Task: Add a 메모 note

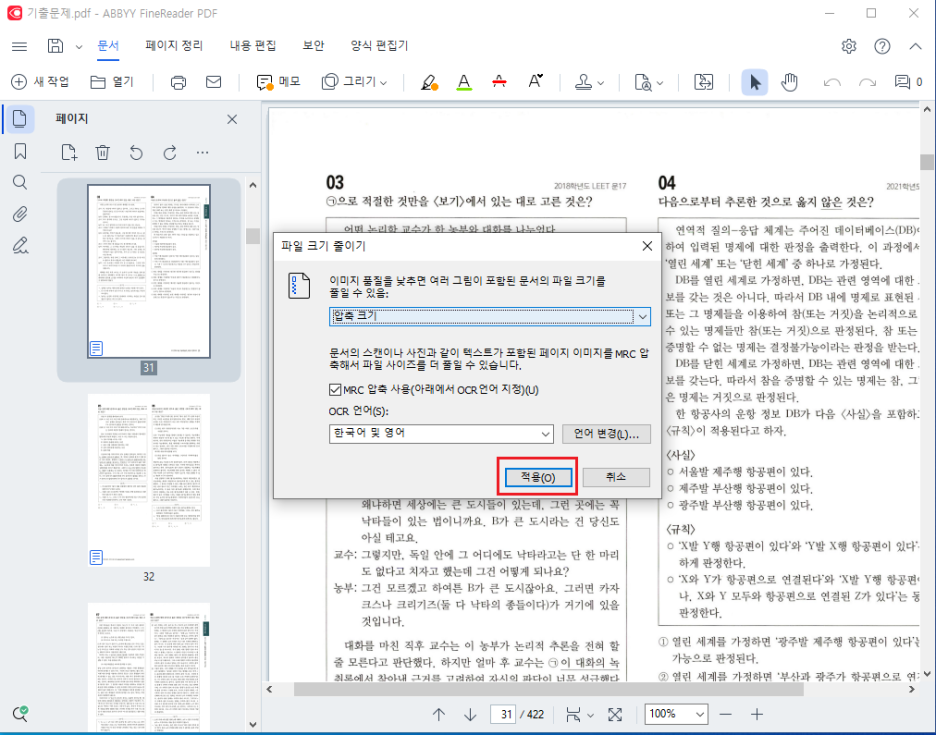Action: pos(278,82)
